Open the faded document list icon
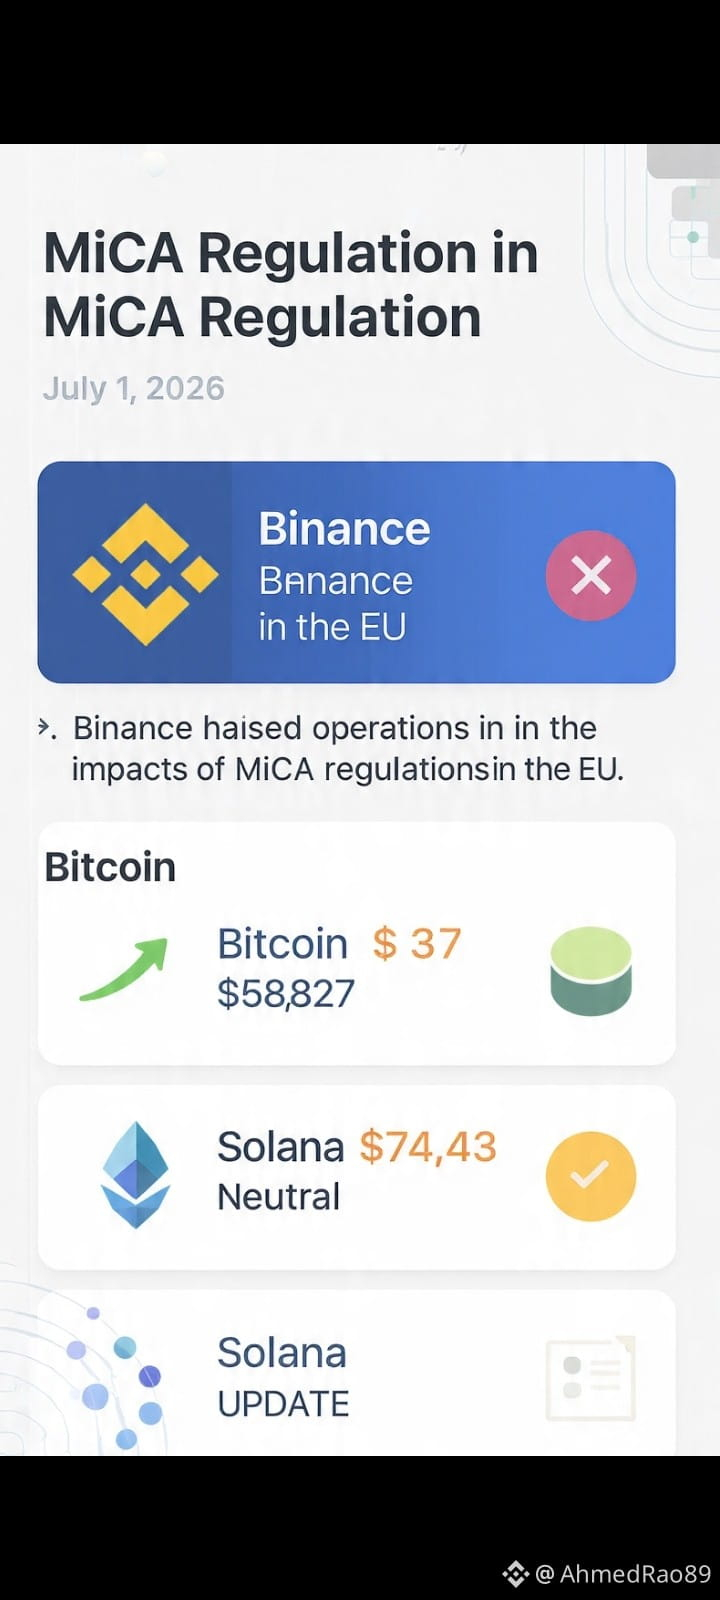Image resolution: width=720 pixels, height=1600 pixels. 590,1378
